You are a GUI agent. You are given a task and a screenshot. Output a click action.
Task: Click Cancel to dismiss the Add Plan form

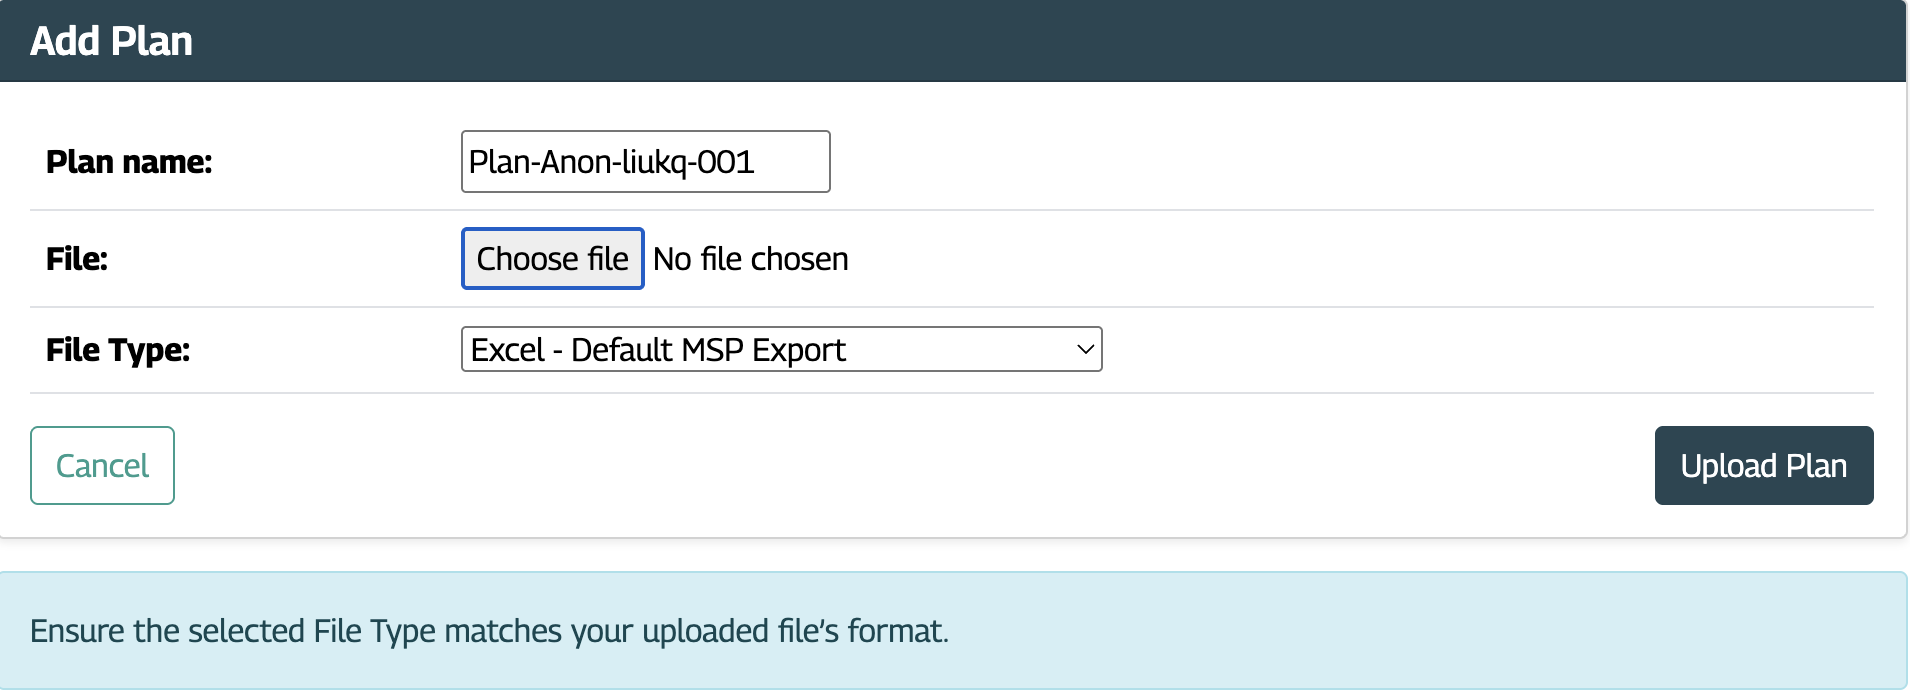(101, 465)
